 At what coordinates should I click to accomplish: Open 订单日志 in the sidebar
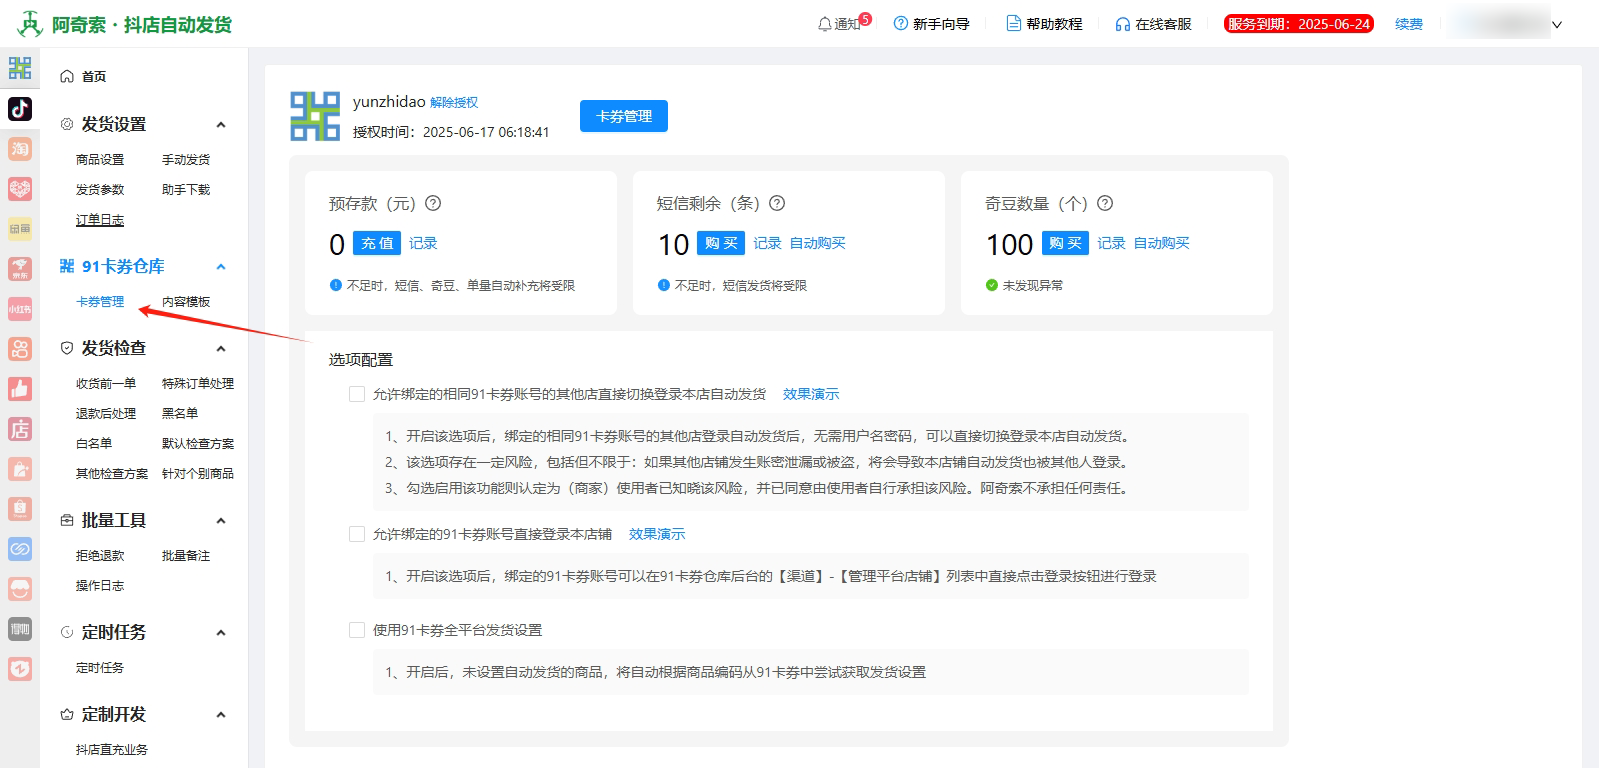100,220
